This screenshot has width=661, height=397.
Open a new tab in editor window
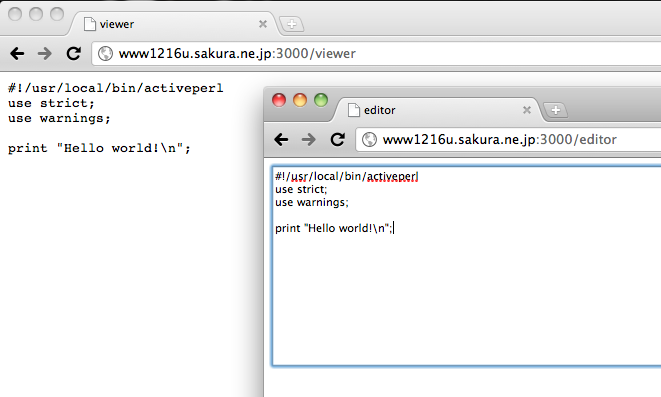point(556,110)
